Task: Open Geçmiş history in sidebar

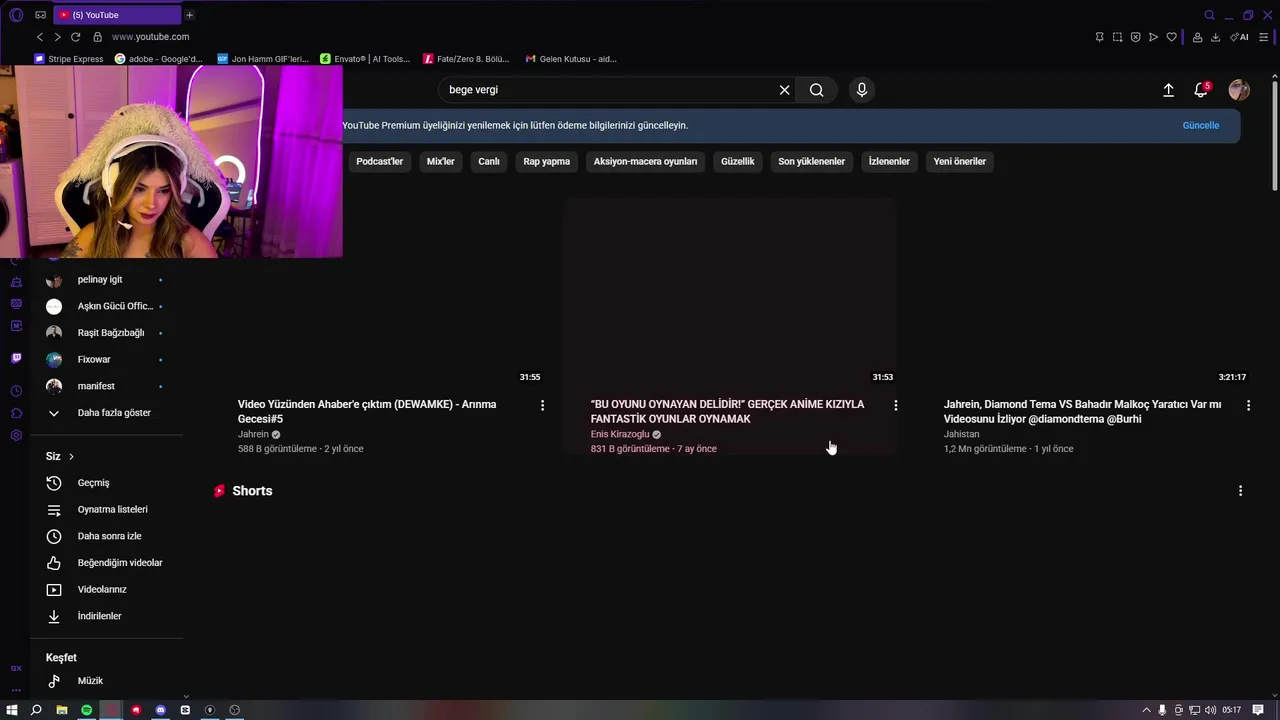Action: coord(107,483)
